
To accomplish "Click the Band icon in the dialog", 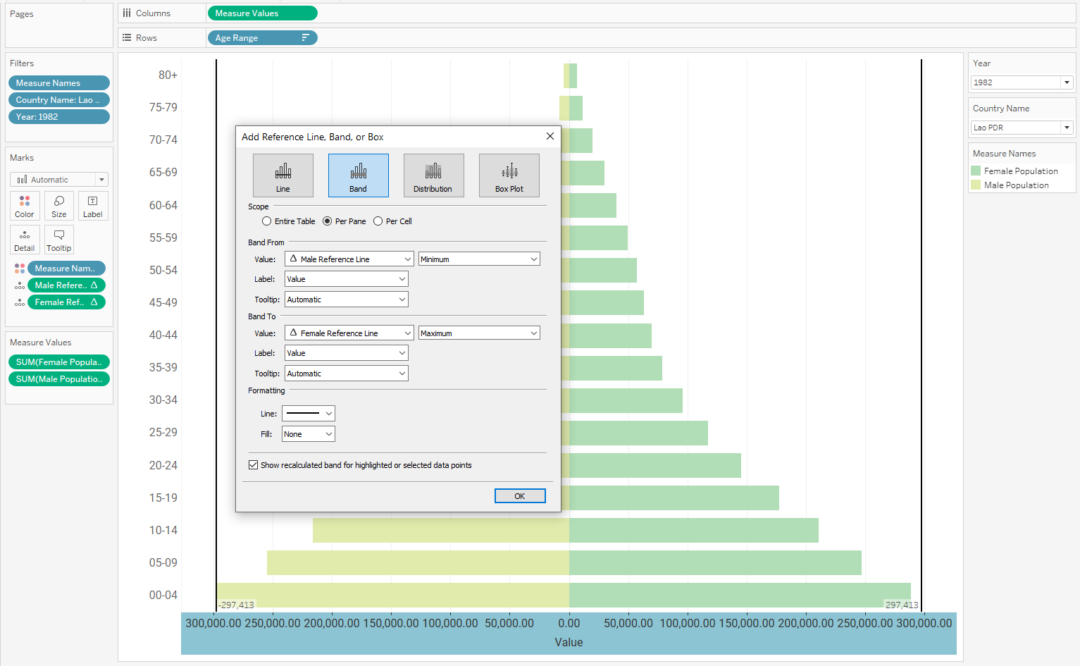I will tap(358, 174).
